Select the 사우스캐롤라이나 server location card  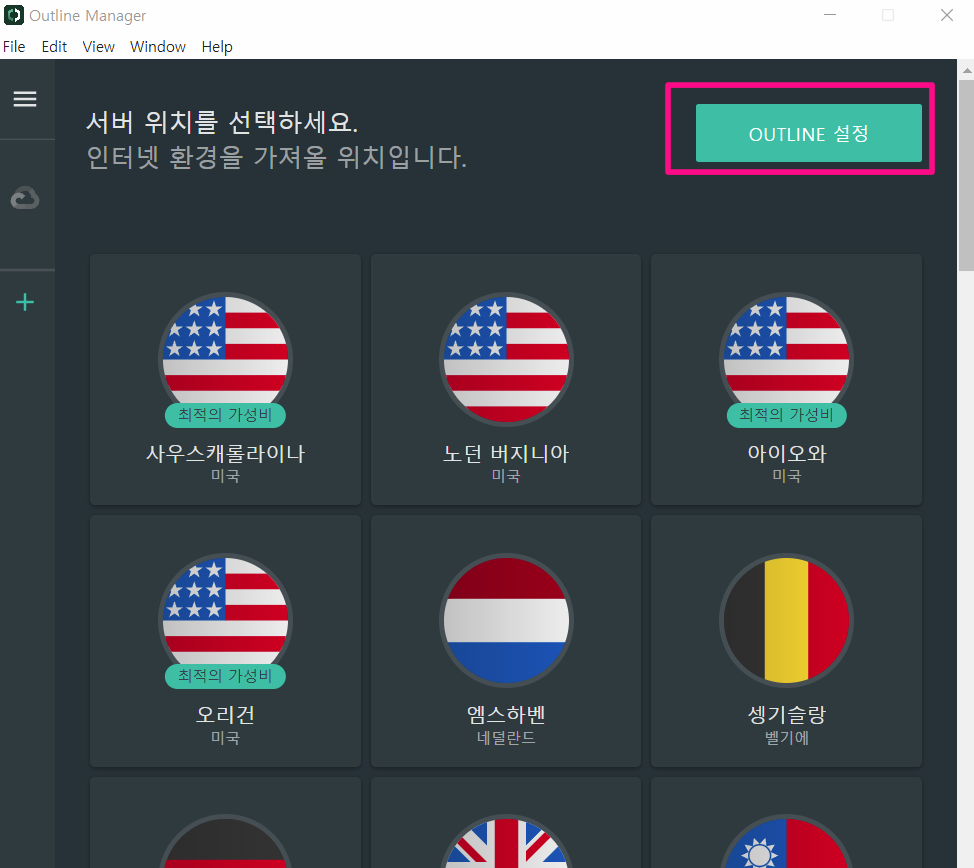pyautogui.click(x=225, y=380)
